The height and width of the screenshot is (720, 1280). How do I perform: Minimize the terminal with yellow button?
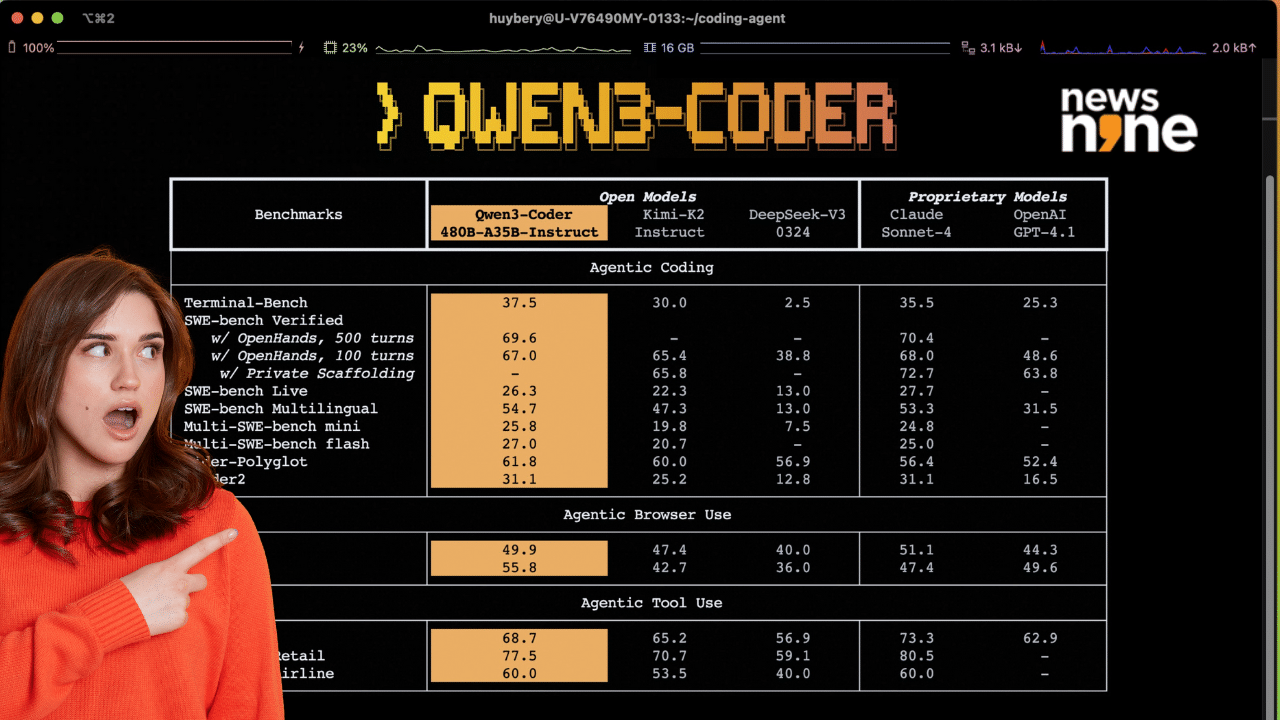pyautogui.click(x=37, y=18)
